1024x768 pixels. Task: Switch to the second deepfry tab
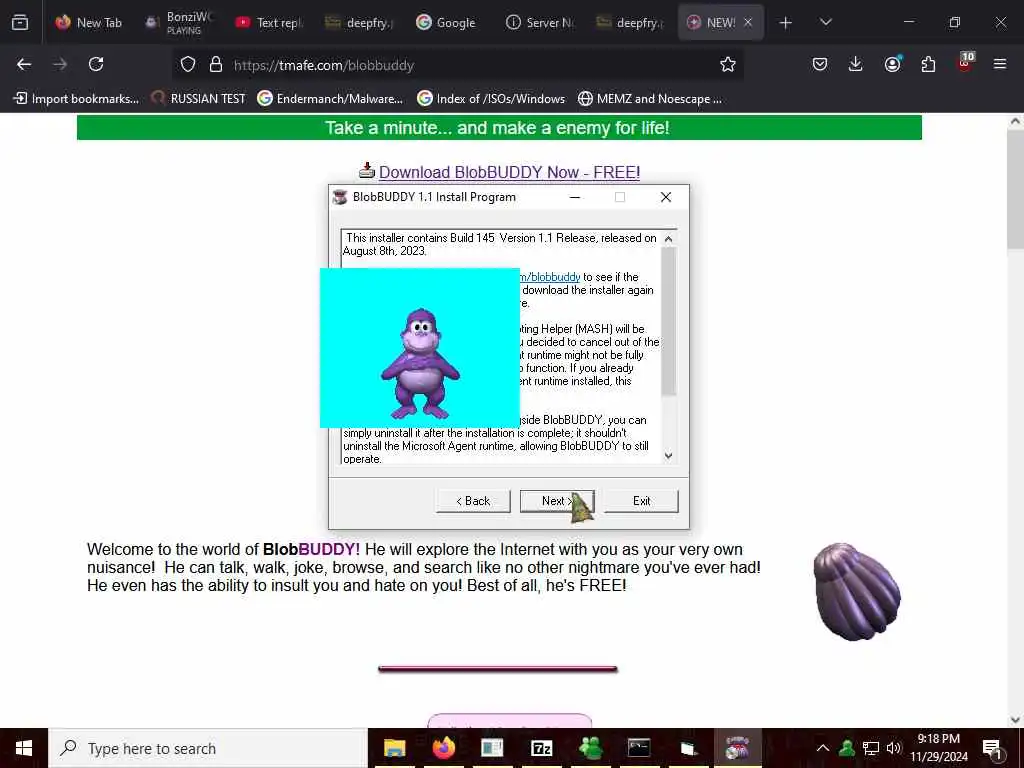tap(630, 23)
